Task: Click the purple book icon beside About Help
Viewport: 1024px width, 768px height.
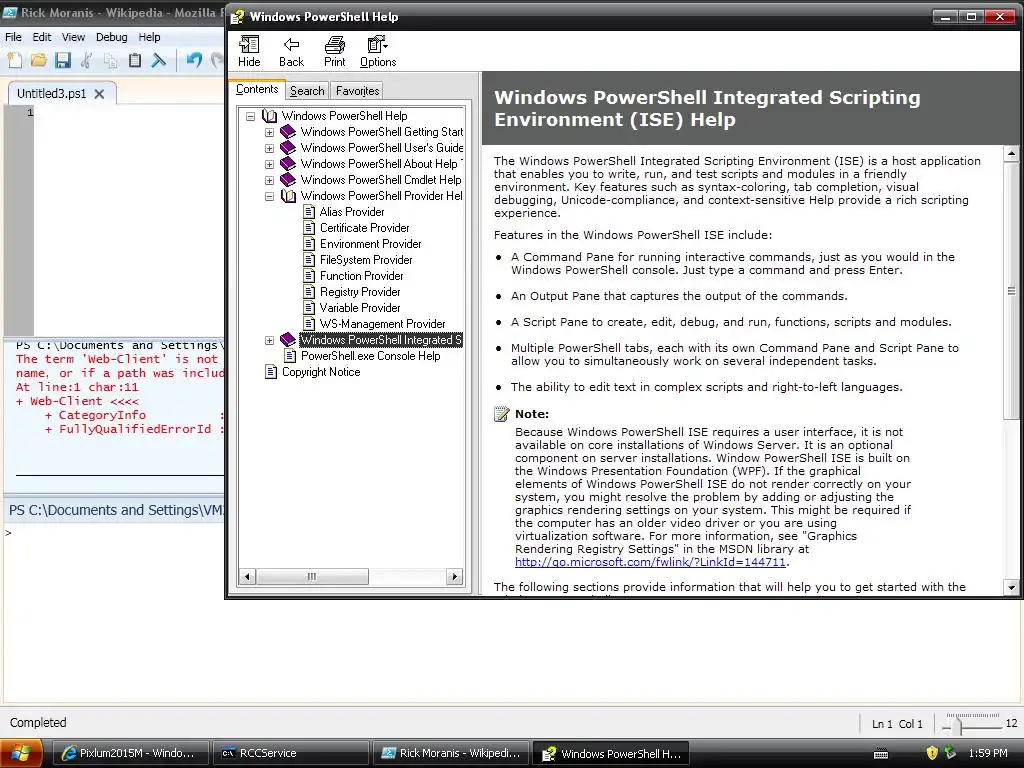Action: 288,164
